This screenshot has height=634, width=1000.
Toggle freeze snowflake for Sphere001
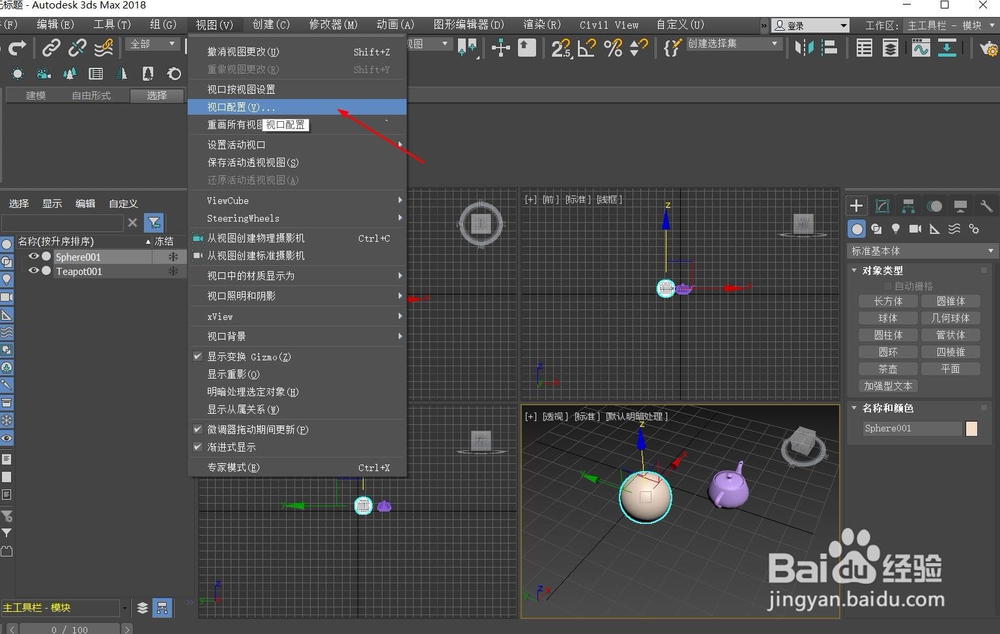173,256
